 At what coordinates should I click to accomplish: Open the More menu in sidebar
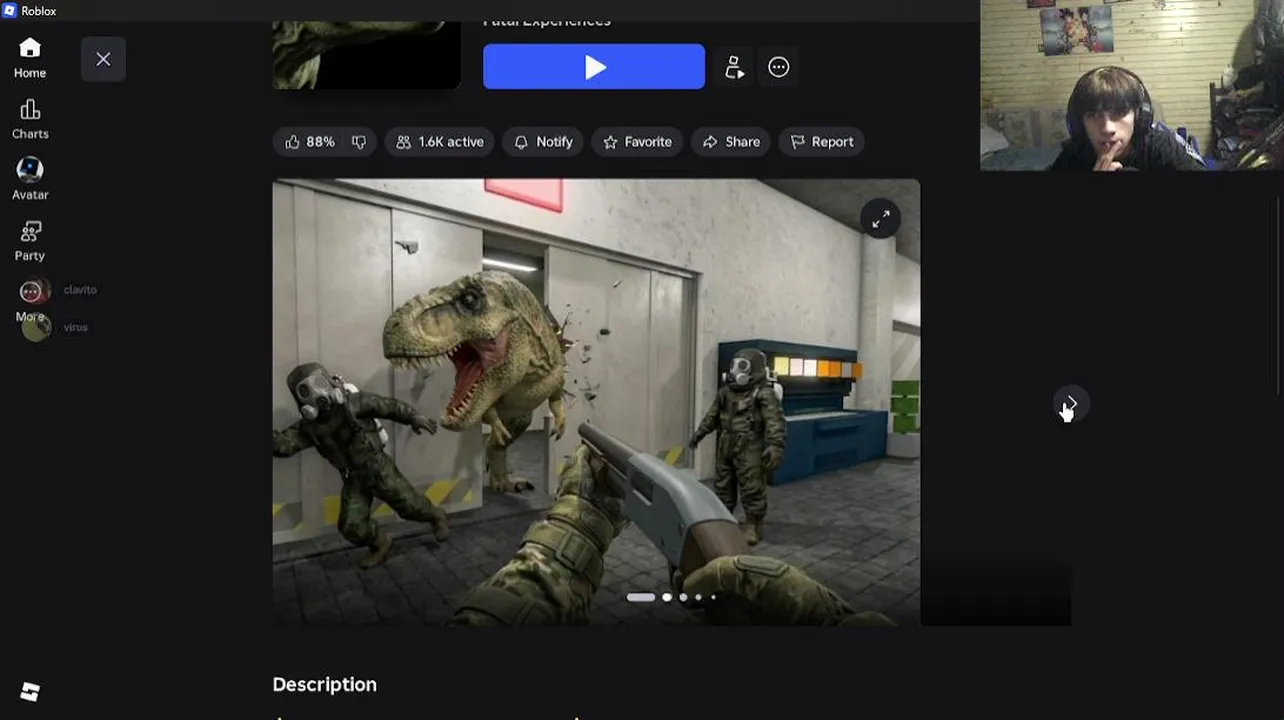click(30, 300)
